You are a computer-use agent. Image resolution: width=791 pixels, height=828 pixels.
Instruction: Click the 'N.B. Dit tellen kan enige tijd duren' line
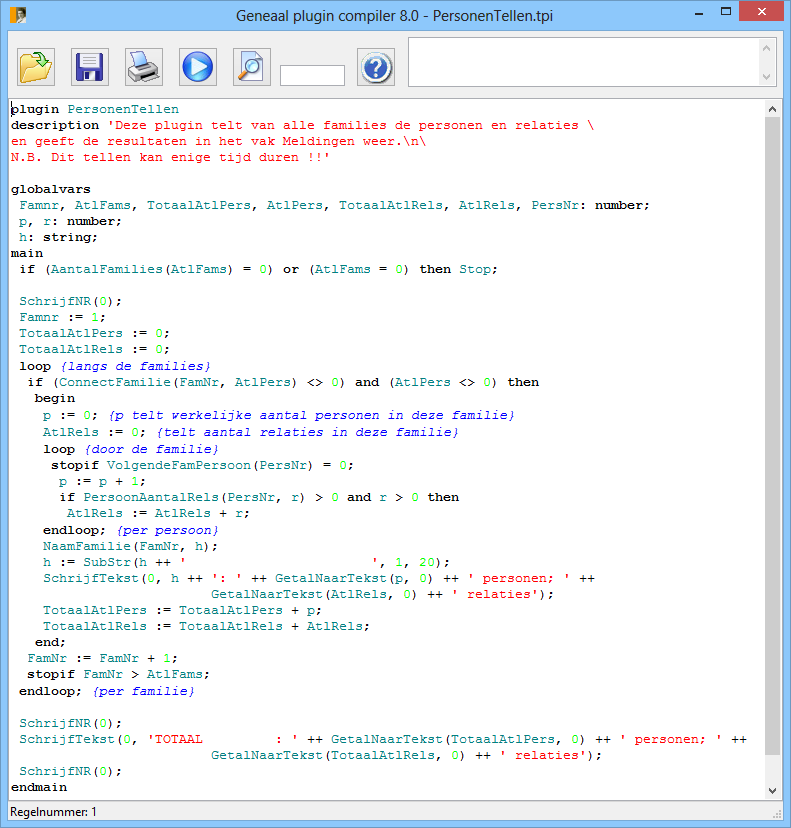tap(170, 157)
